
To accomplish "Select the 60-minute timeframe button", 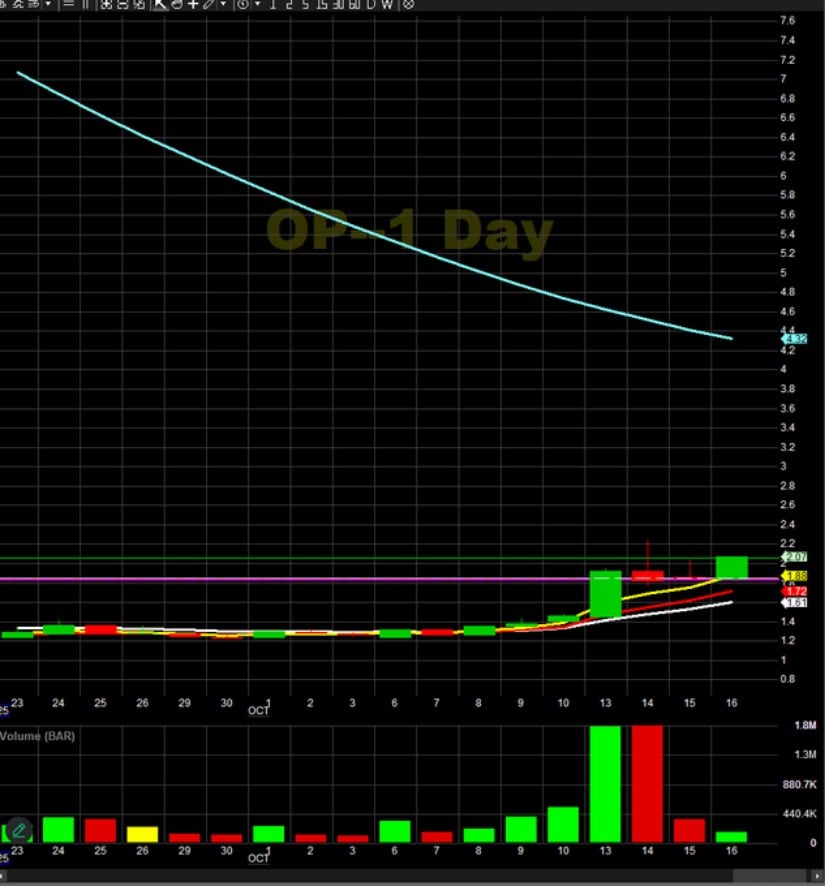I will (x=355, y=4).
